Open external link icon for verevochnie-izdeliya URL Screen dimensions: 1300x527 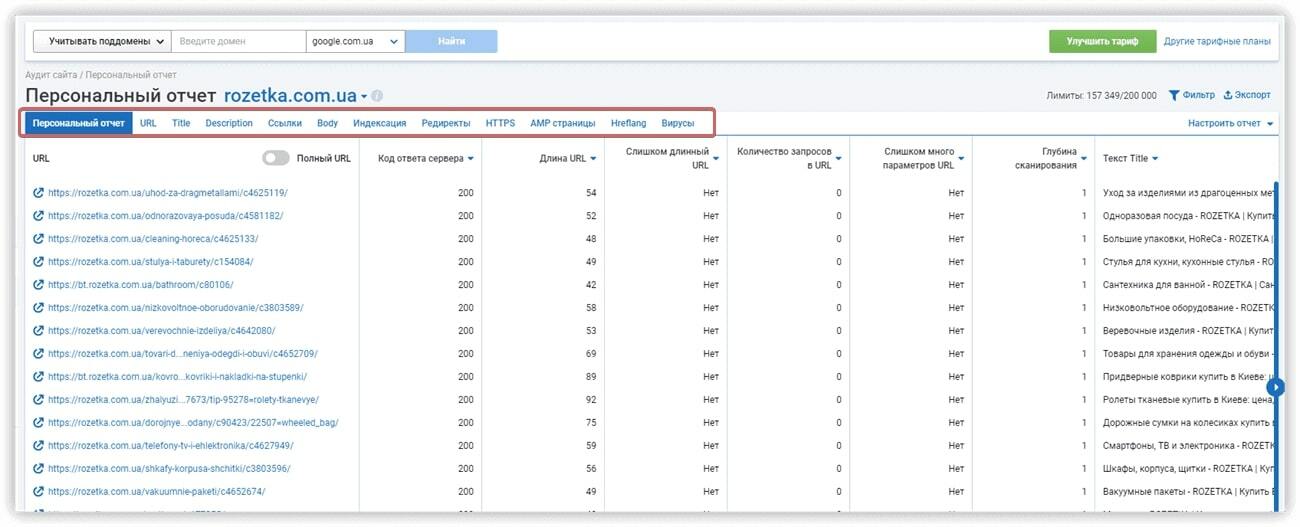coord(39,330)
